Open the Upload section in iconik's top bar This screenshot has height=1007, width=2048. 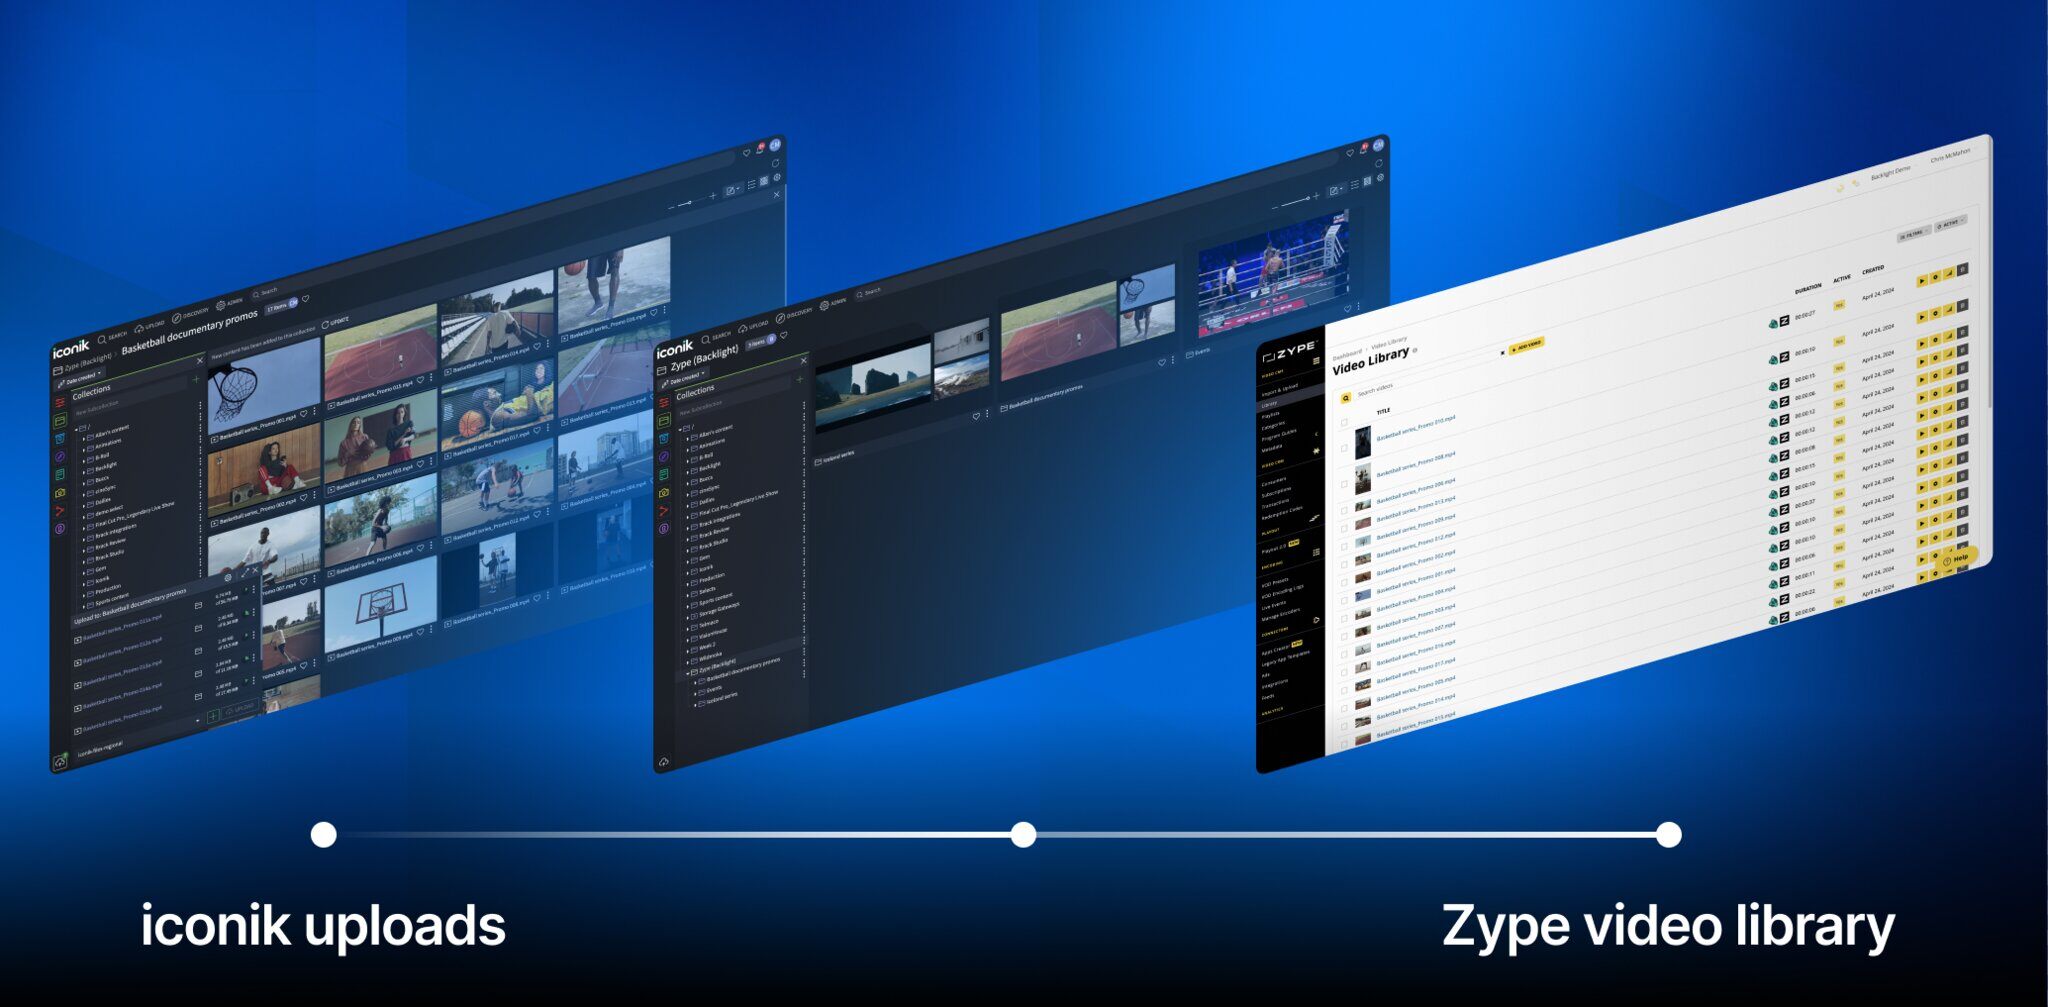coord(140,327)
